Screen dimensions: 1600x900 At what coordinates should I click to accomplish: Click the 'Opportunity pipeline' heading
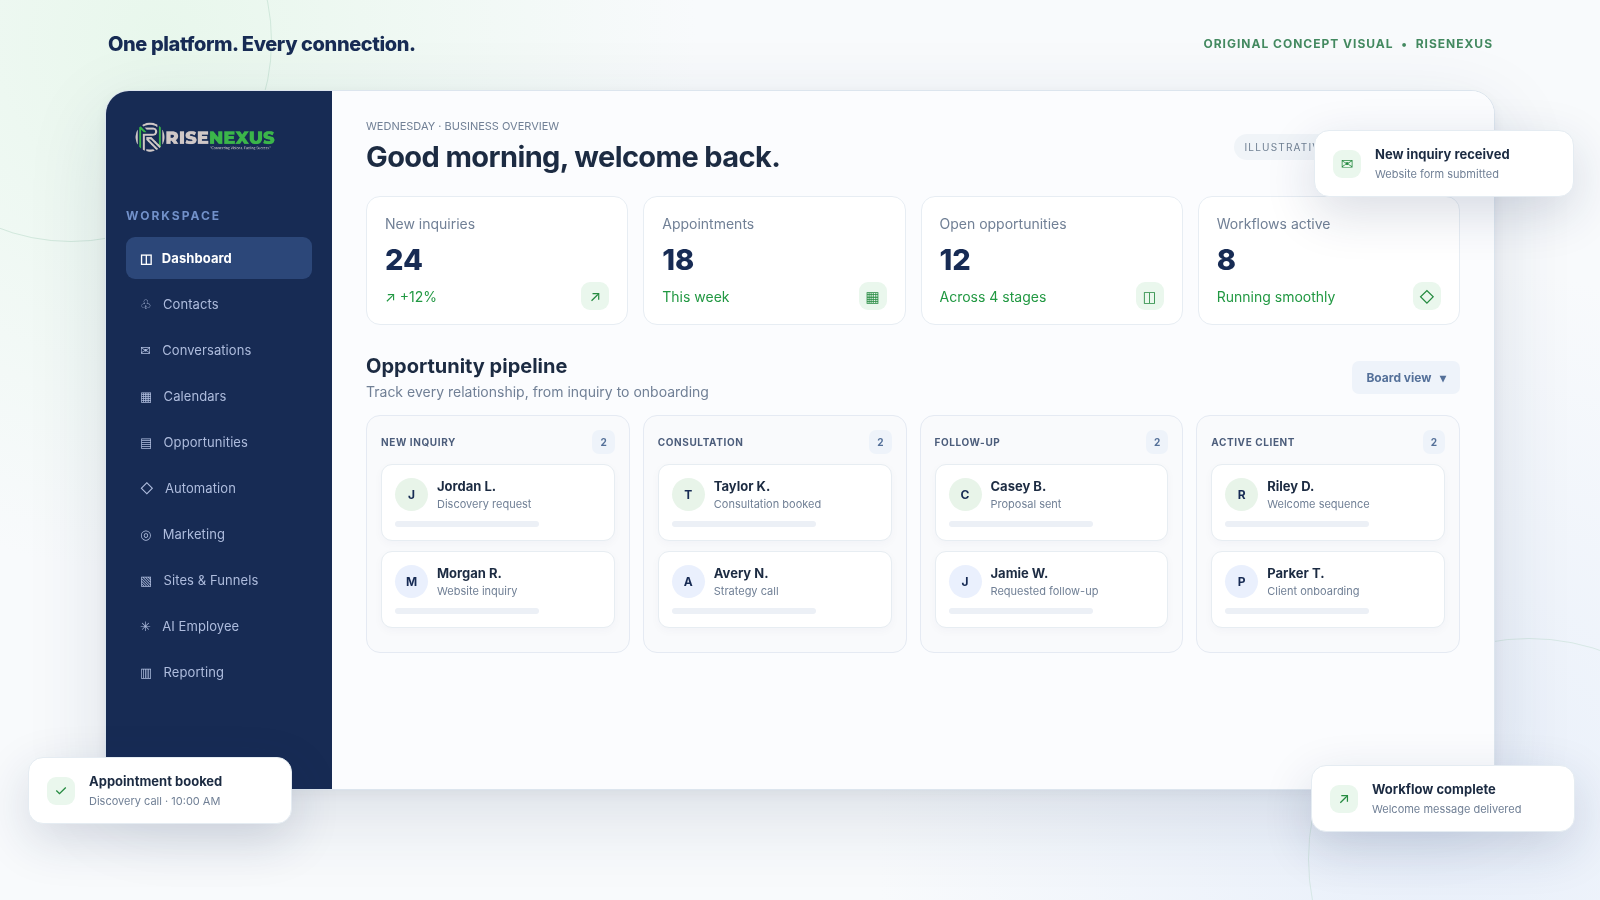(467, 366)
